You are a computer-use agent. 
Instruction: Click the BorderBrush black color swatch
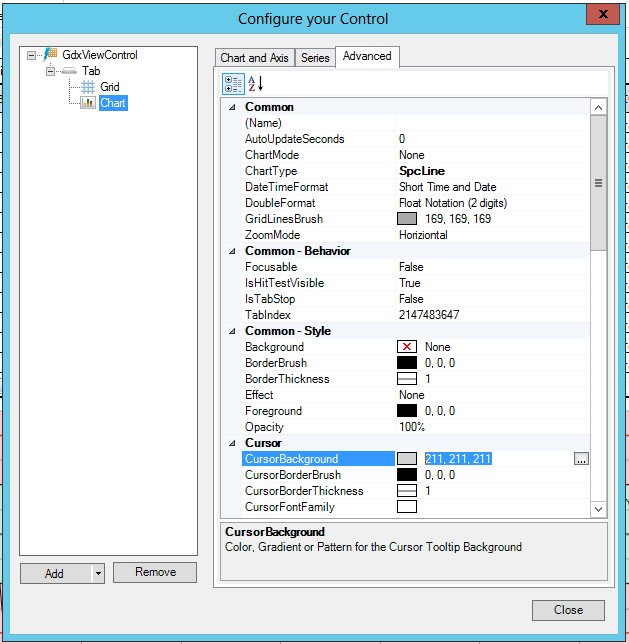pyautogui.click(x=406, y=363)
